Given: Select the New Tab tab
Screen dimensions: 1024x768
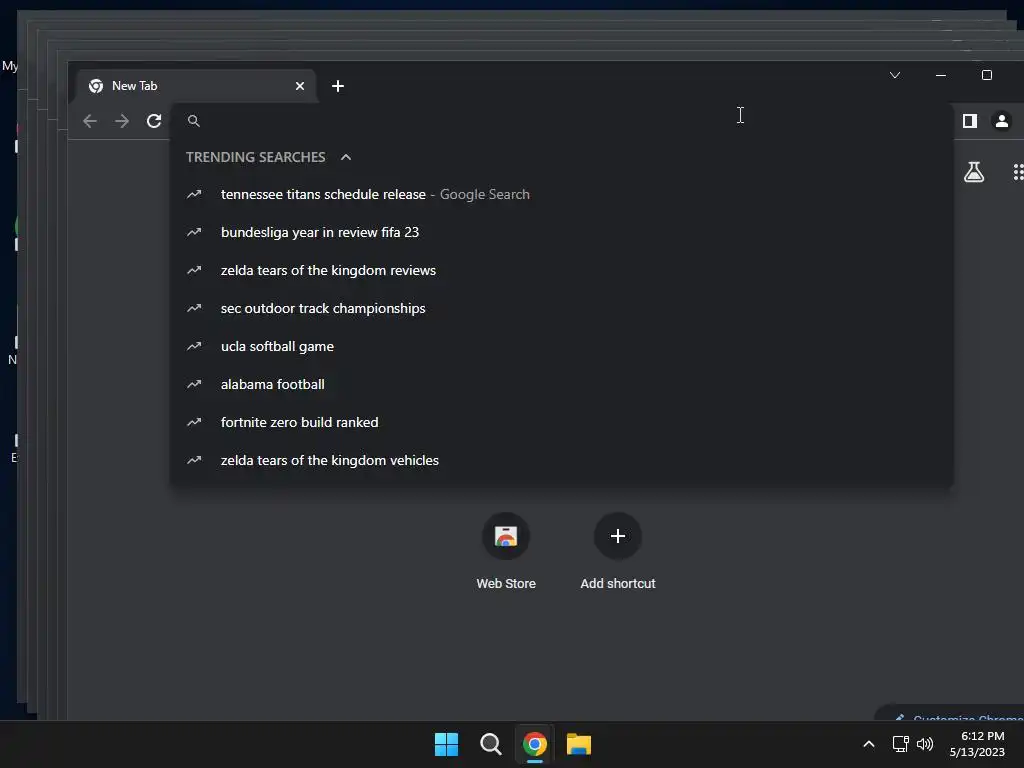Looking at the screenshot, I should tap(197, 86).
